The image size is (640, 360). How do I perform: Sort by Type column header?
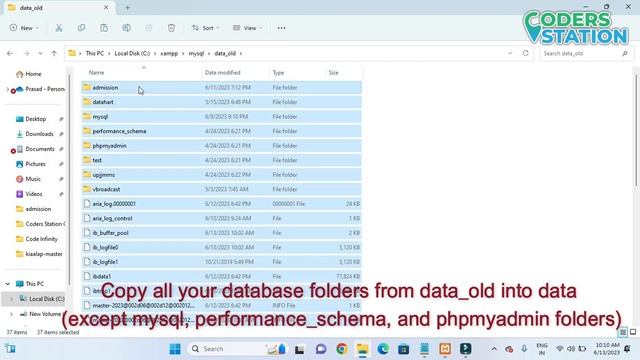tap(297, 72)
